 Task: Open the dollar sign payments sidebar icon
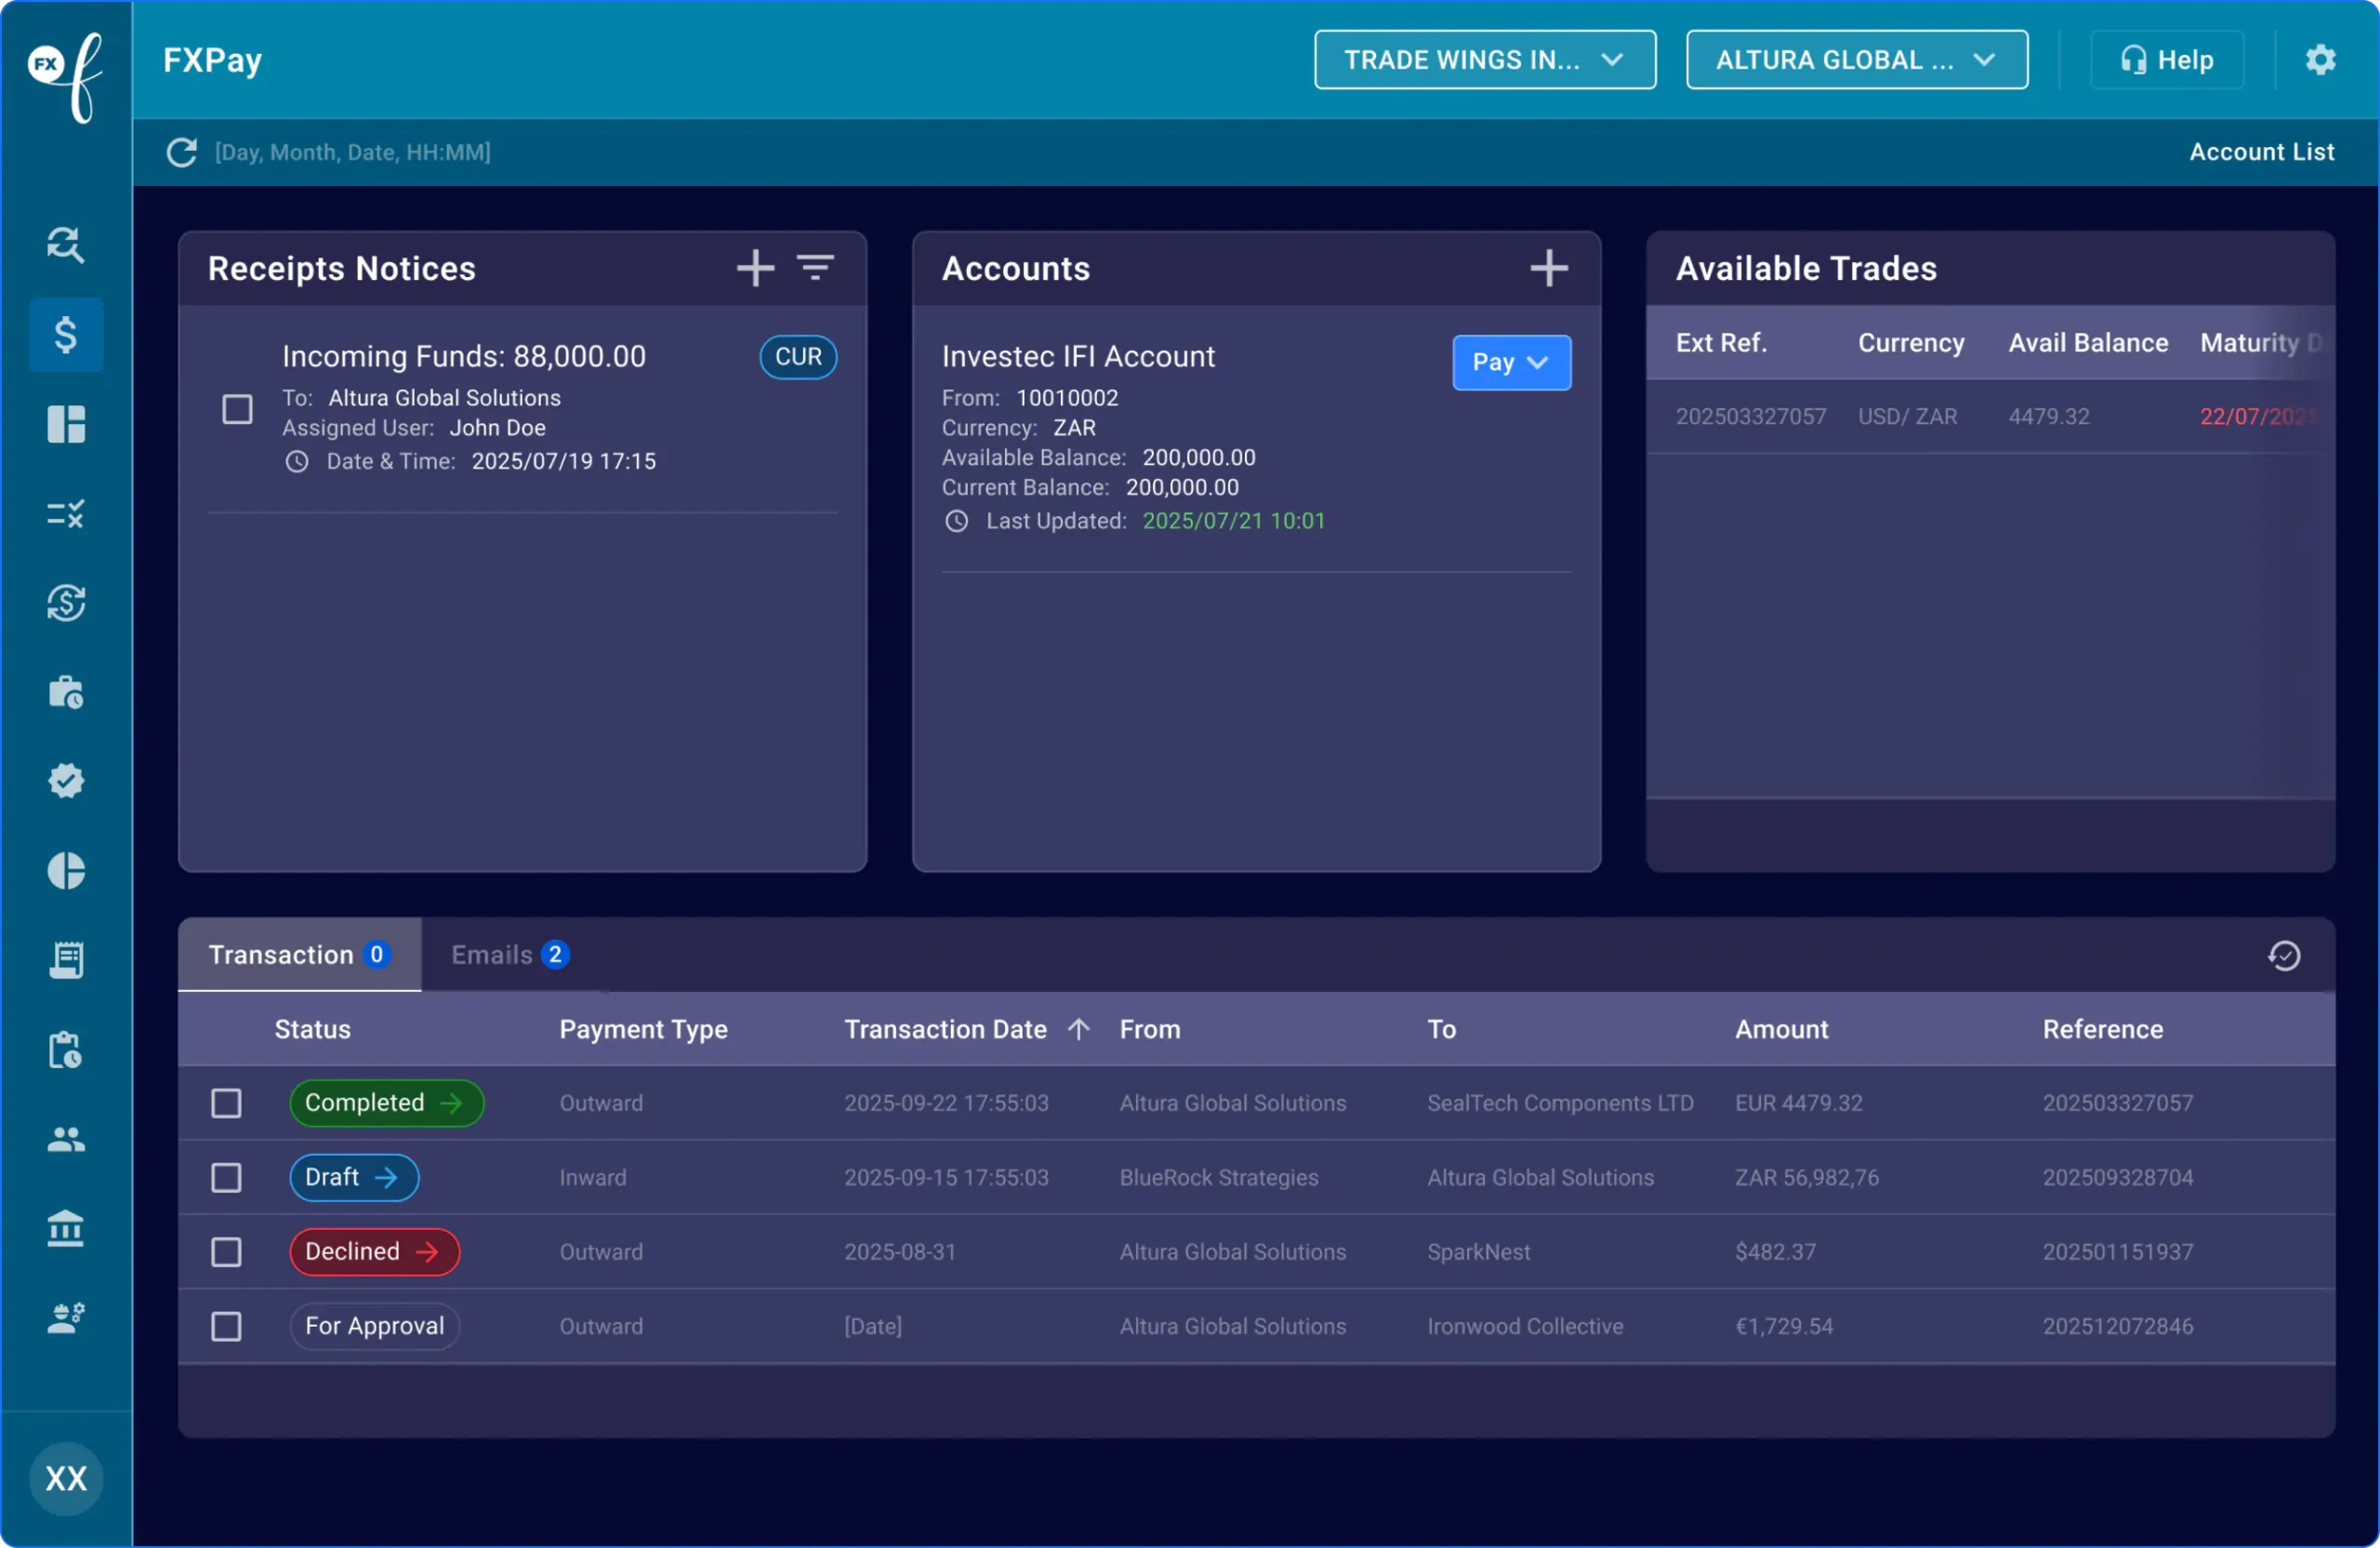[66, 335]
